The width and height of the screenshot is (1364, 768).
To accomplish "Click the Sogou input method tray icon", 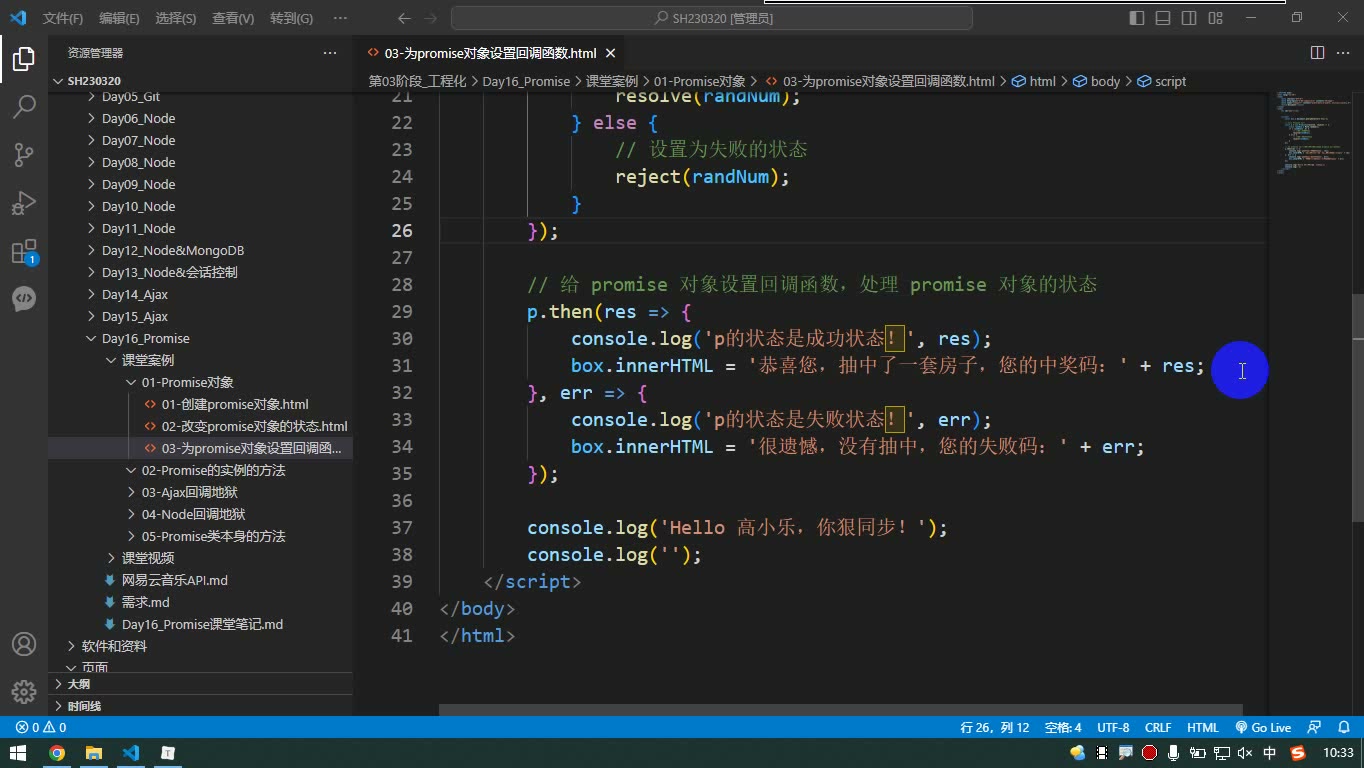I will 1298,753.
